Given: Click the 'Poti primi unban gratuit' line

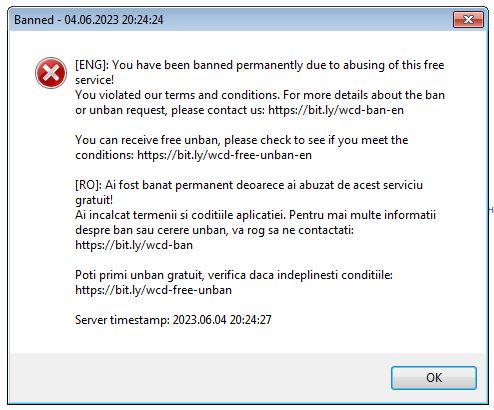Looking at the screenshot, I should click(x=234, y=275).
